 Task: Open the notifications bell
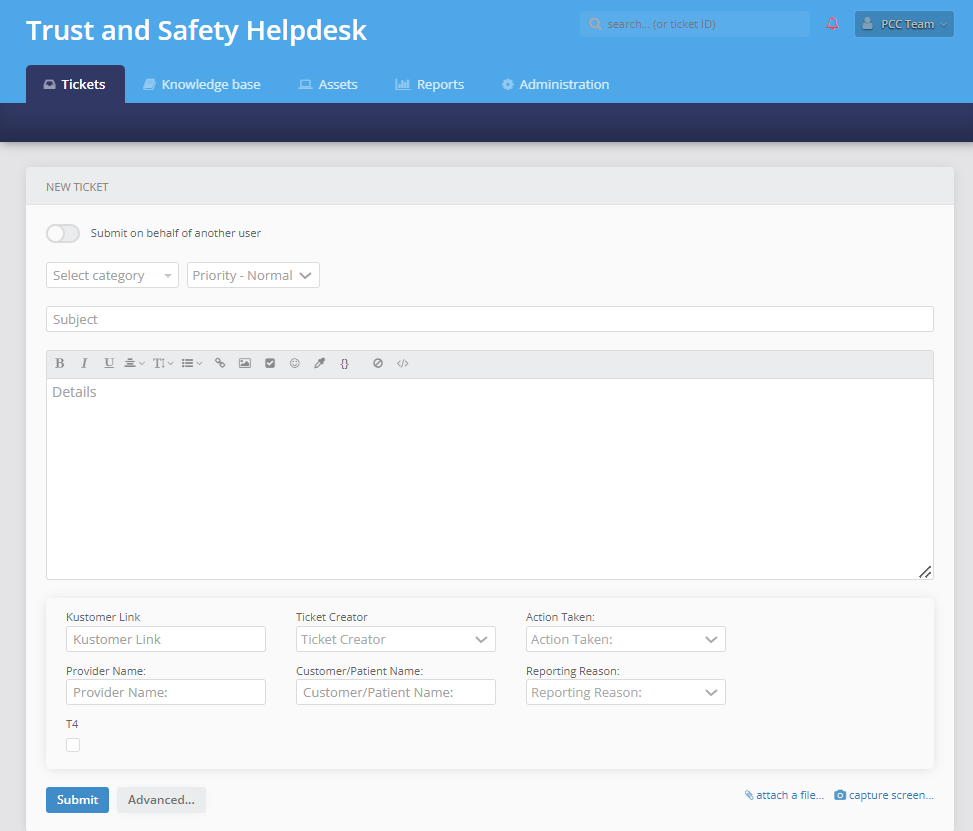832,24
